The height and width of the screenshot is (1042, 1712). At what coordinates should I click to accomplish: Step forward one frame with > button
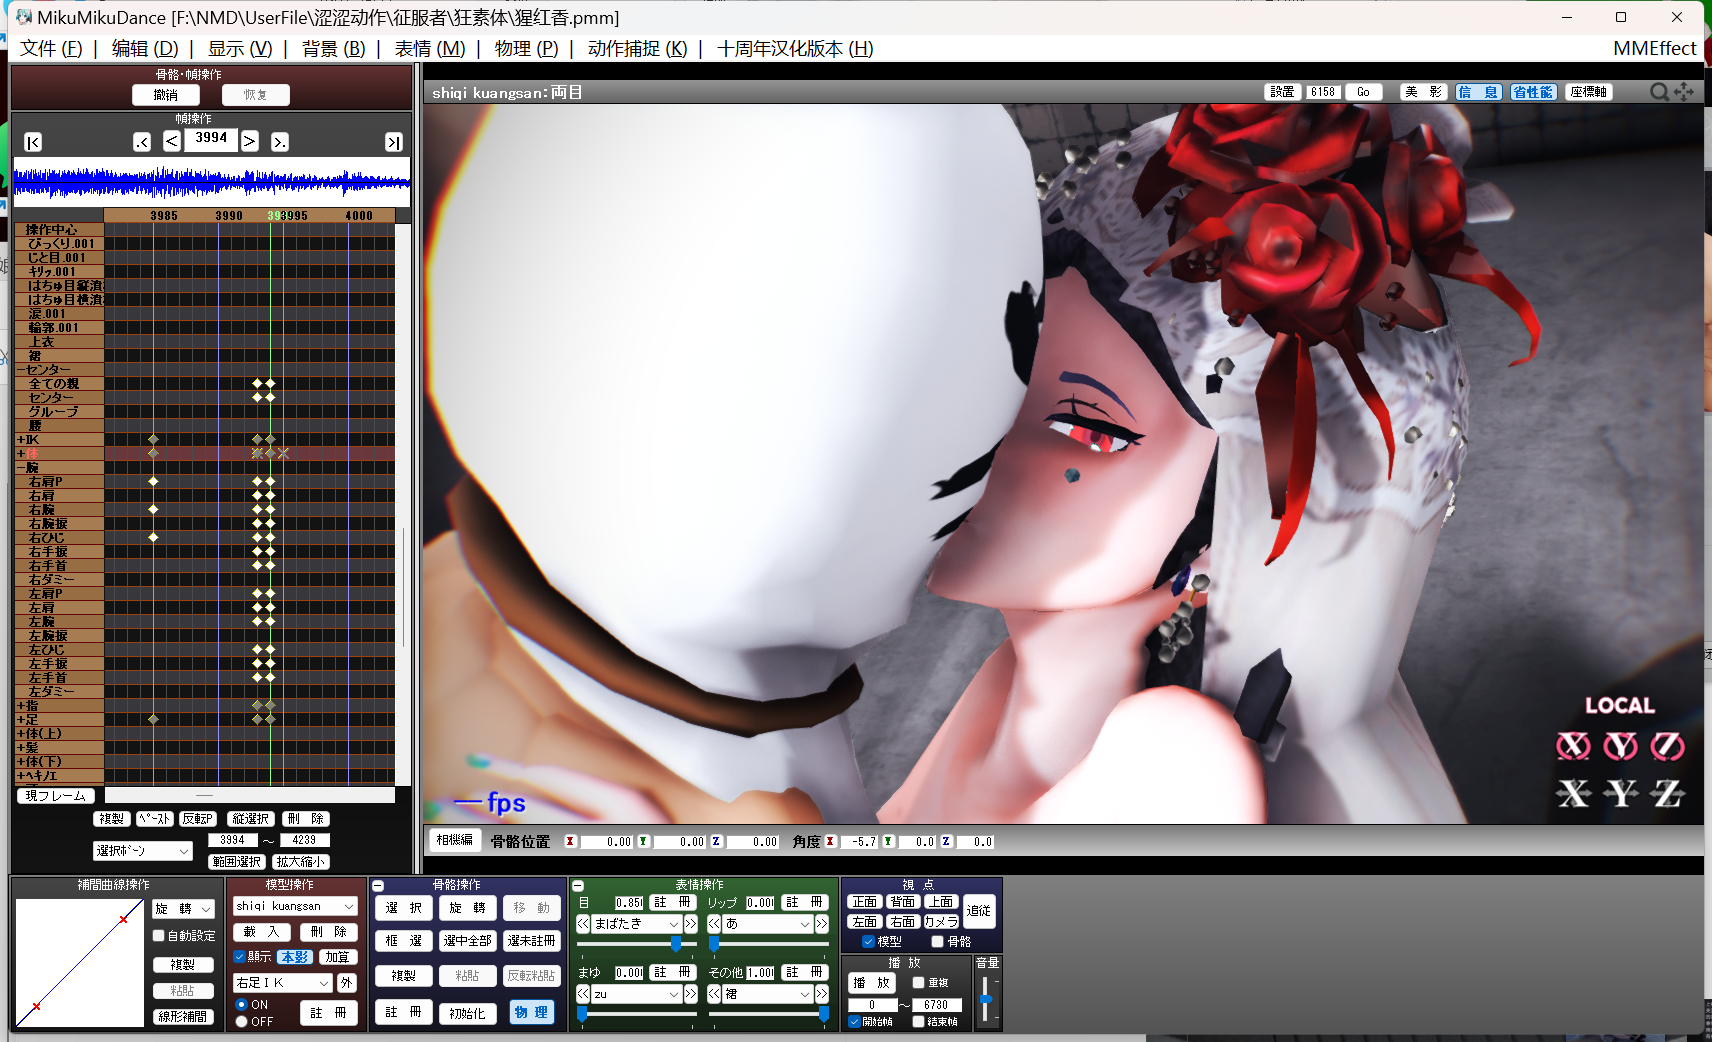coord(250,141)
